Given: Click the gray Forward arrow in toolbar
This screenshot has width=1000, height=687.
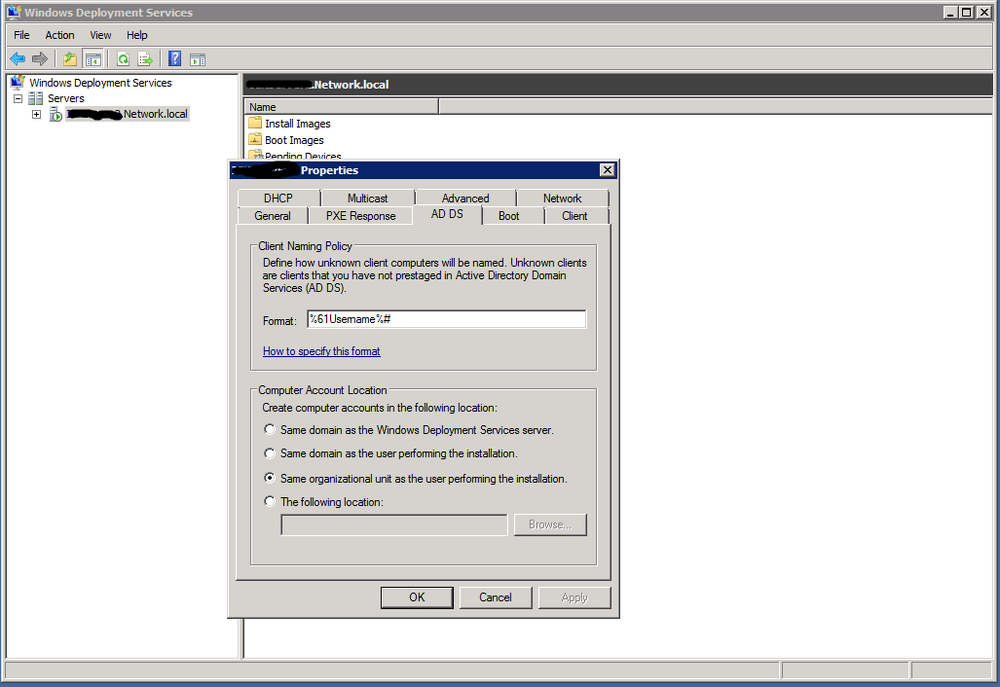Looking at the screenshot, I should point(40,59).
